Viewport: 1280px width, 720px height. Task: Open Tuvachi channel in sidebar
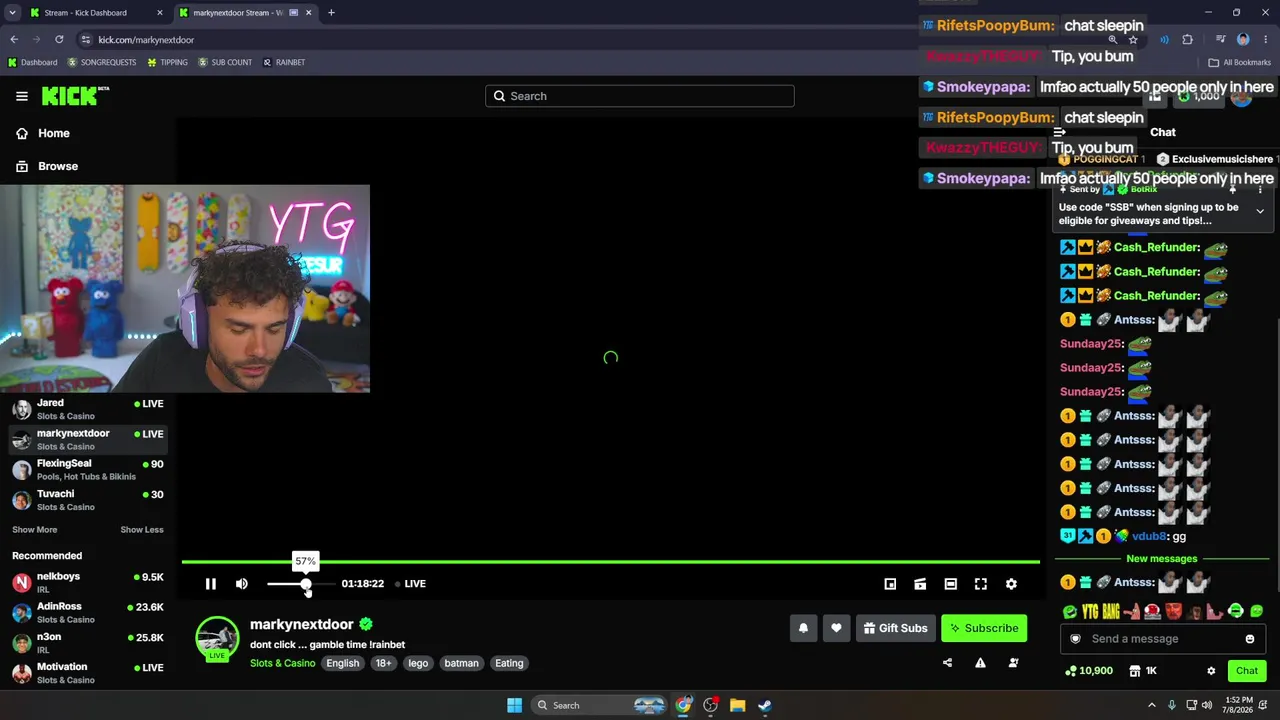88,500
